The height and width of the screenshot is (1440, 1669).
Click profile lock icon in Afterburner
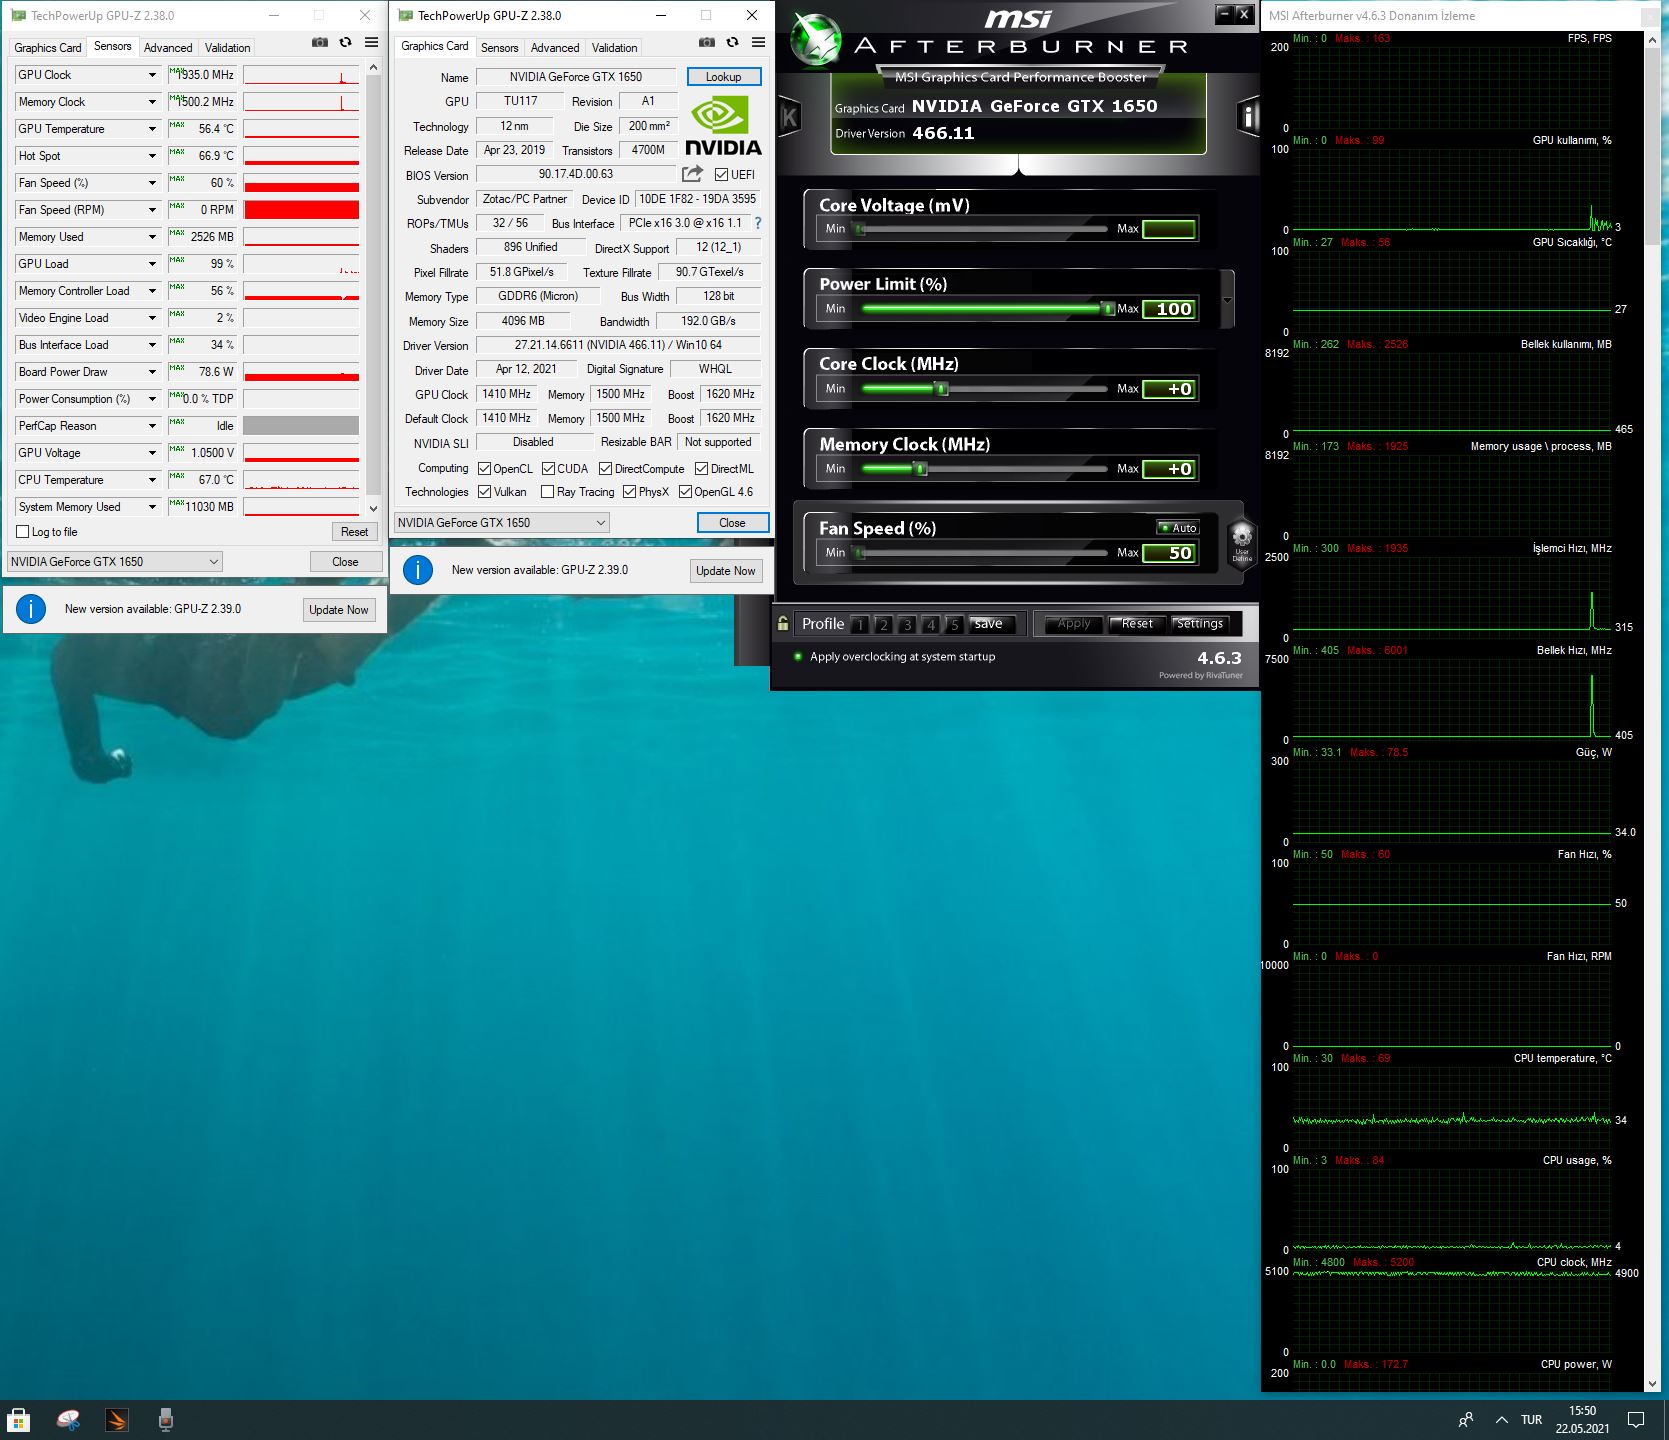click(x=783, y=623)
